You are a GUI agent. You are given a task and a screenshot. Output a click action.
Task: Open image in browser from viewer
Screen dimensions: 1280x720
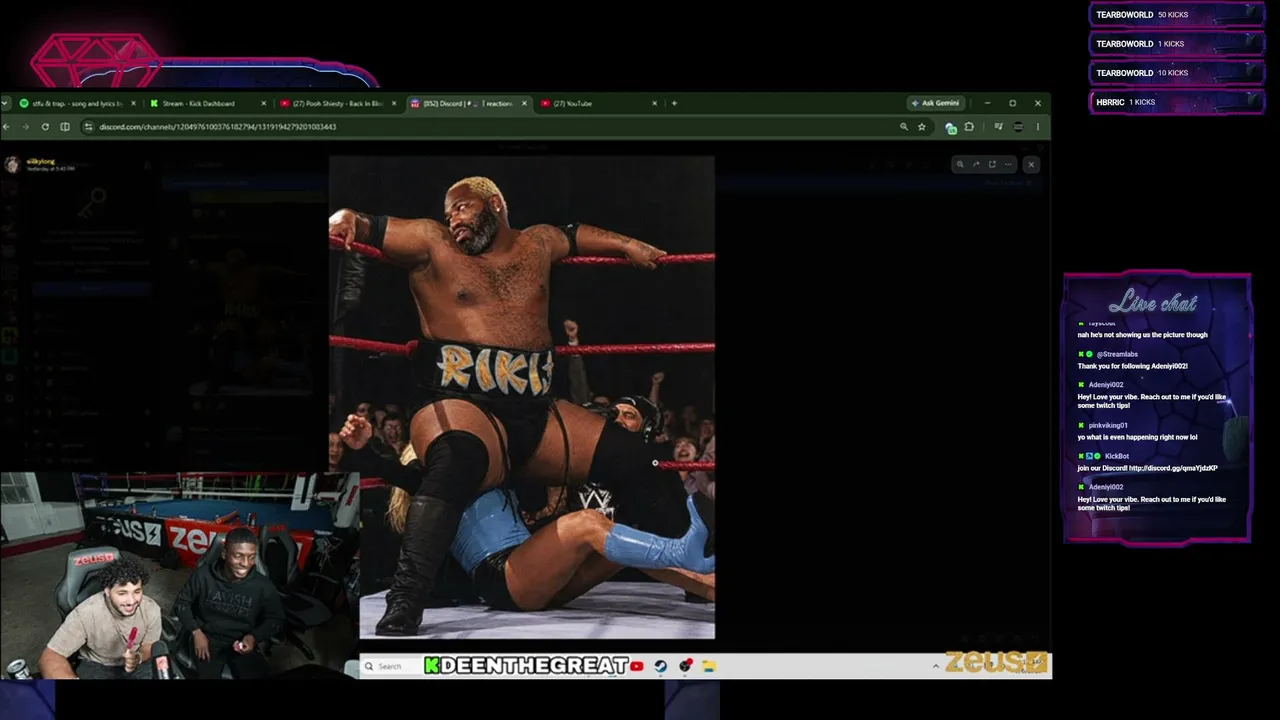pos(992,164)
